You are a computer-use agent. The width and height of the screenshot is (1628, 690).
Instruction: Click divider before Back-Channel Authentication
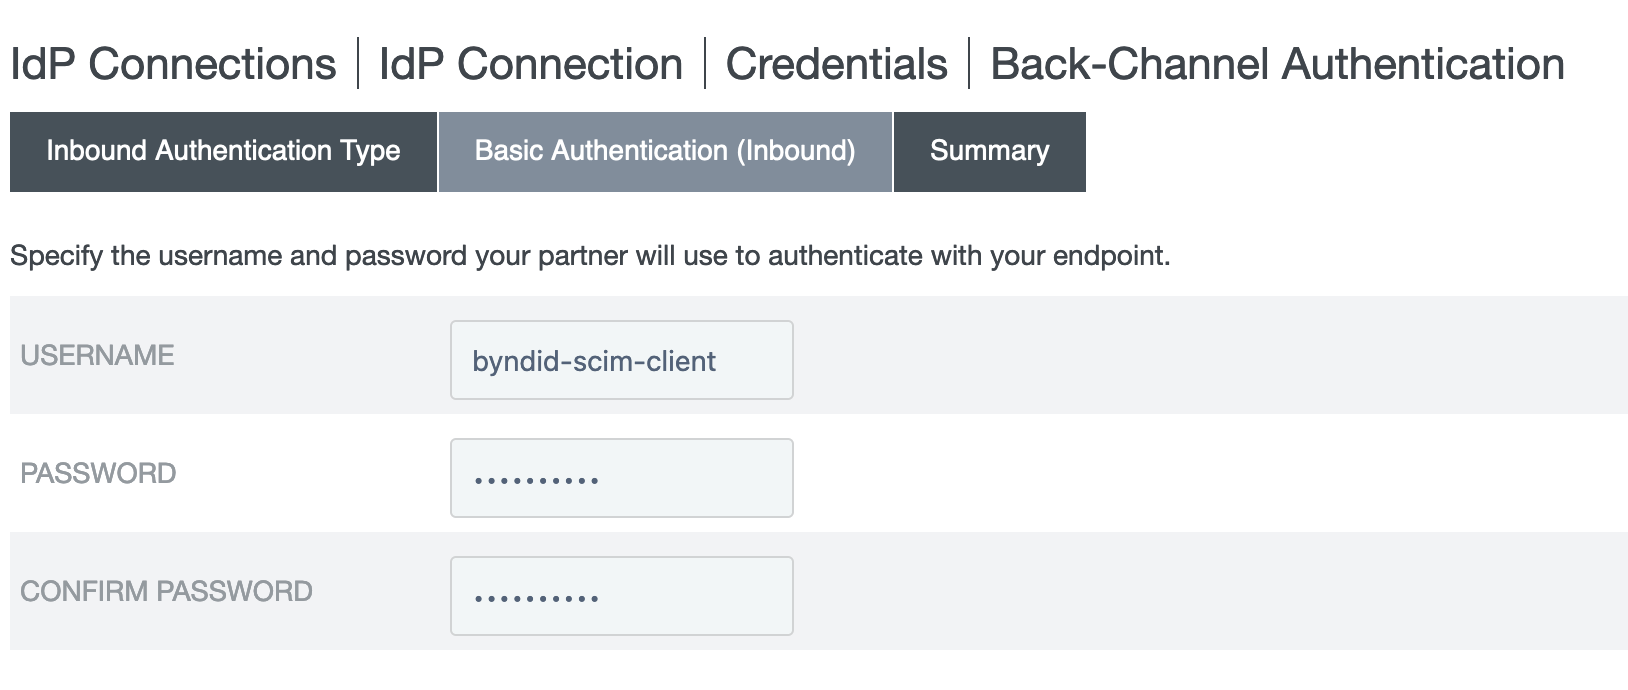click(969, 64)
